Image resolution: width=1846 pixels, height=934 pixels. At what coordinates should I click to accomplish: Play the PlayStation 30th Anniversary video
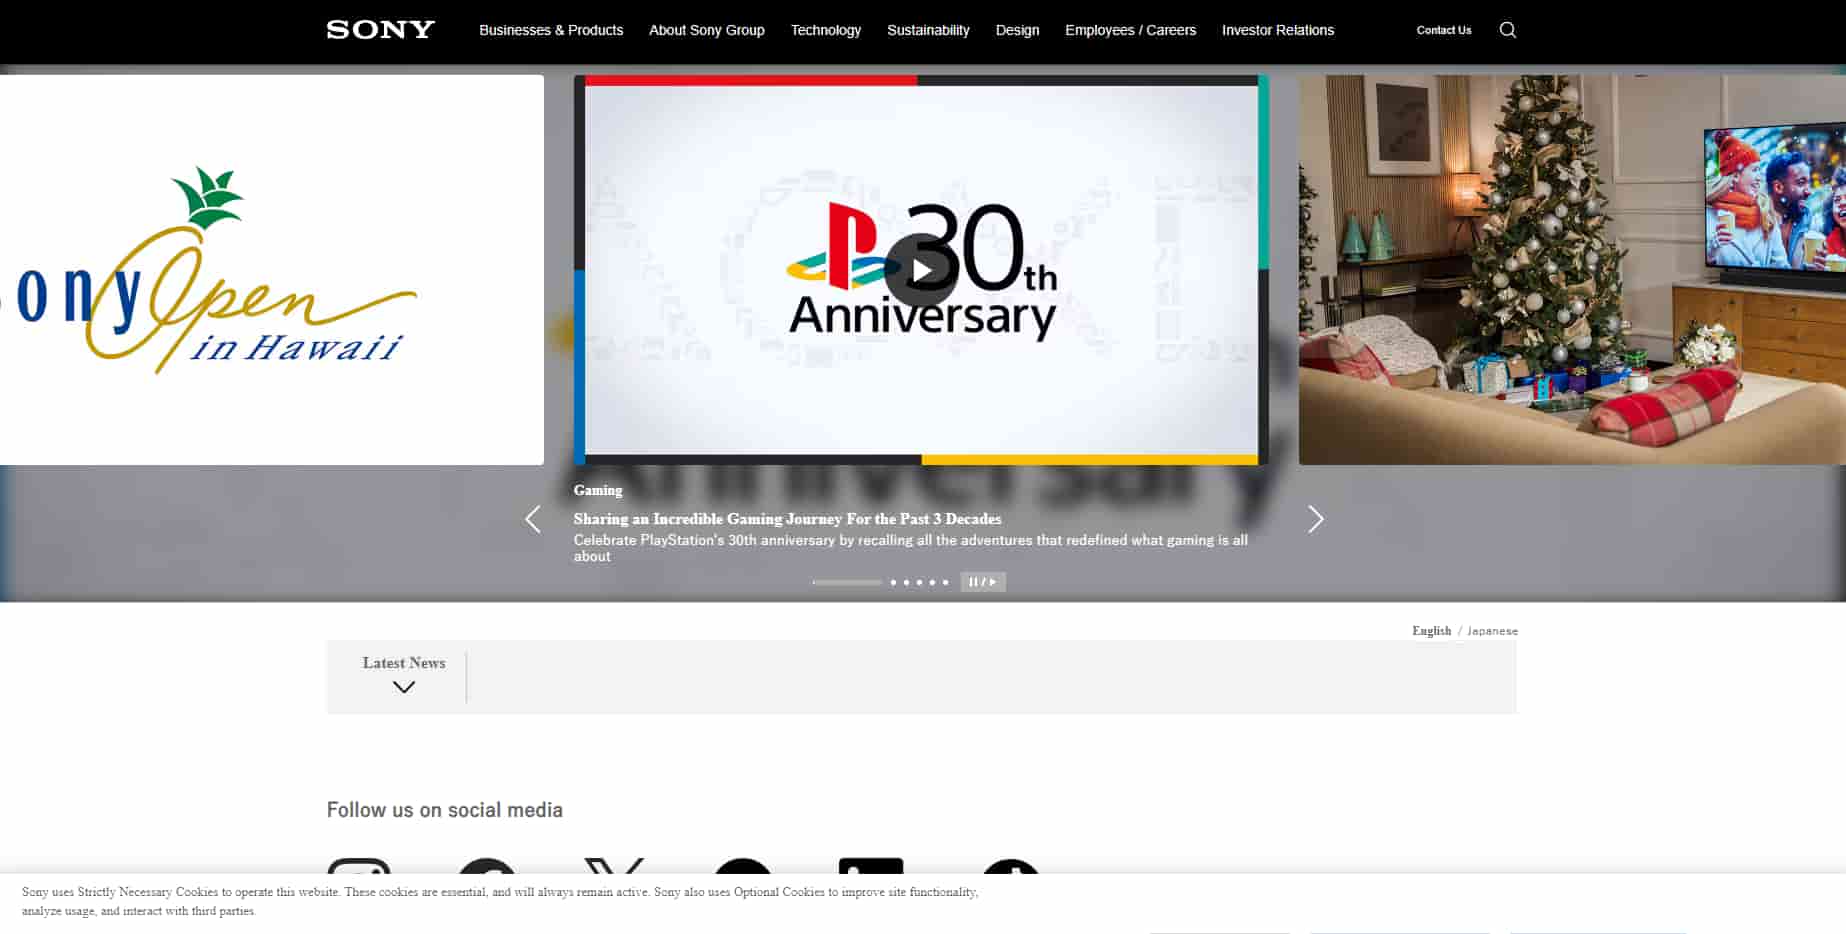[920, 270]
